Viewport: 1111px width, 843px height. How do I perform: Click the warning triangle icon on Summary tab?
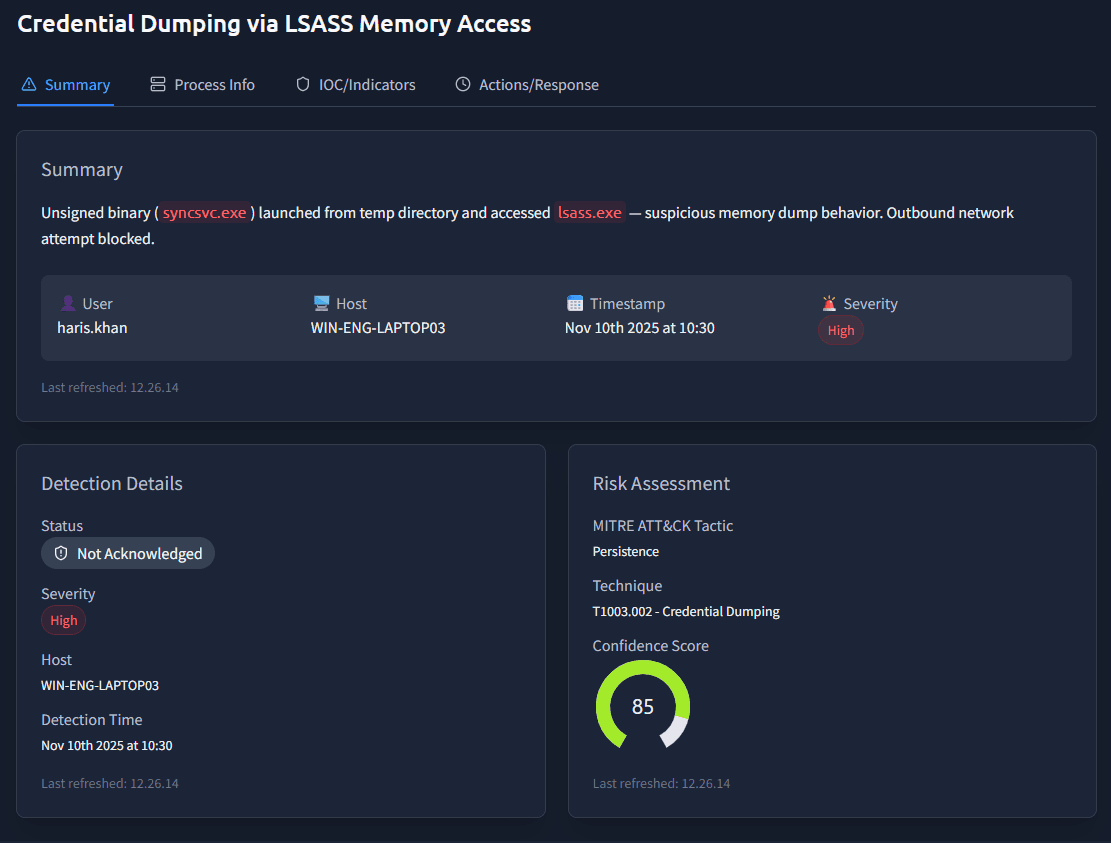[x=29, y=85]
